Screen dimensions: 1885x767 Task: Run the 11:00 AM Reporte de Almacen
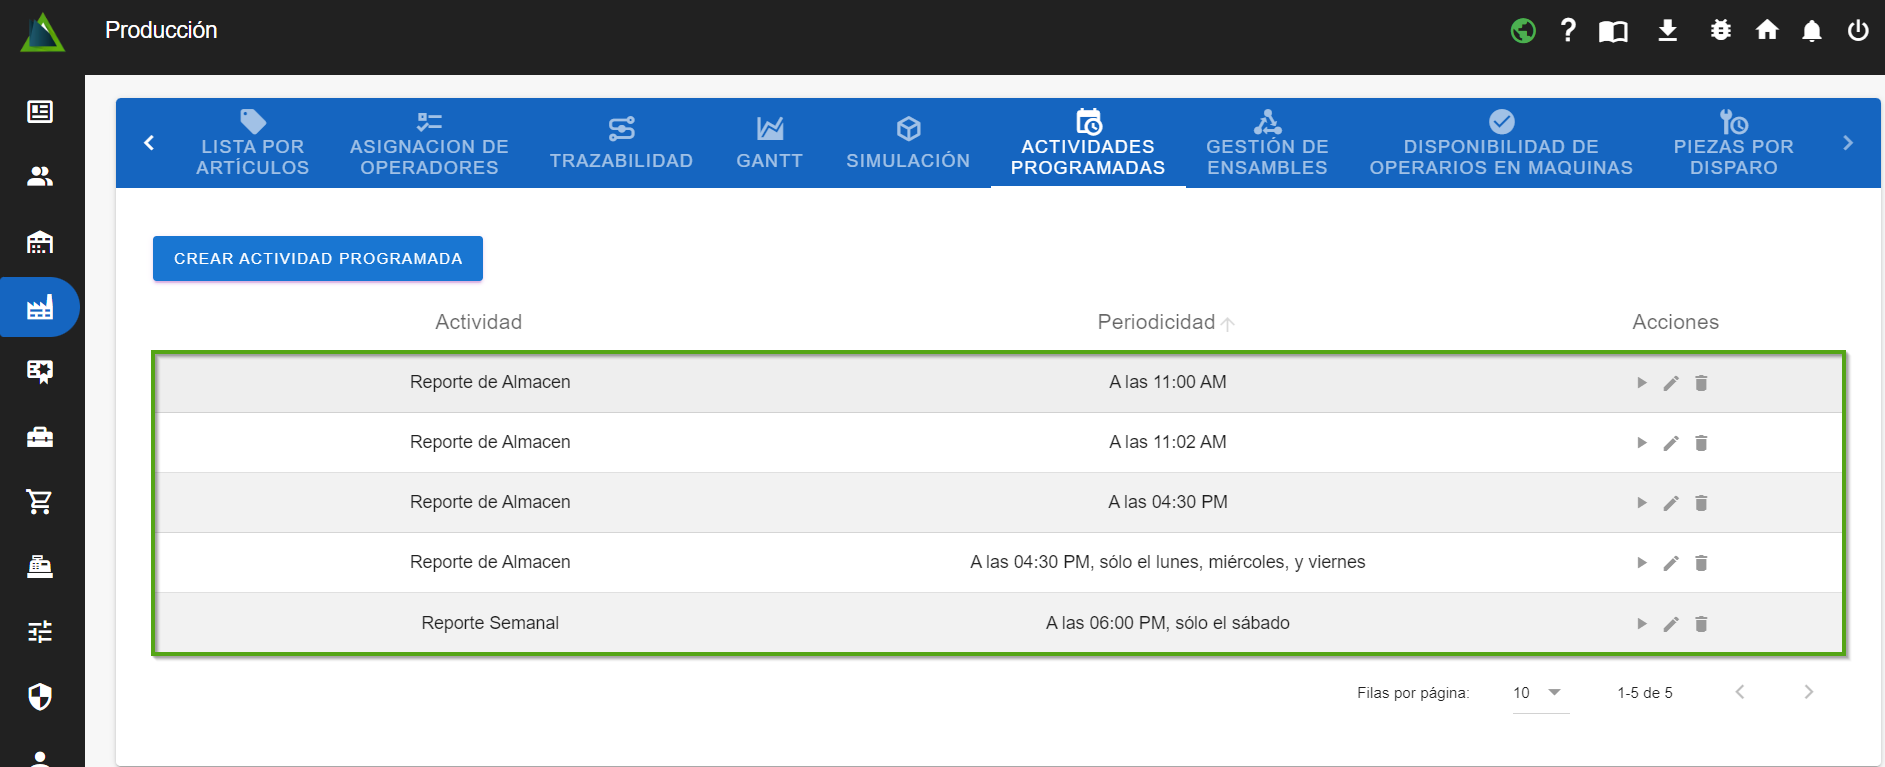1641,383
